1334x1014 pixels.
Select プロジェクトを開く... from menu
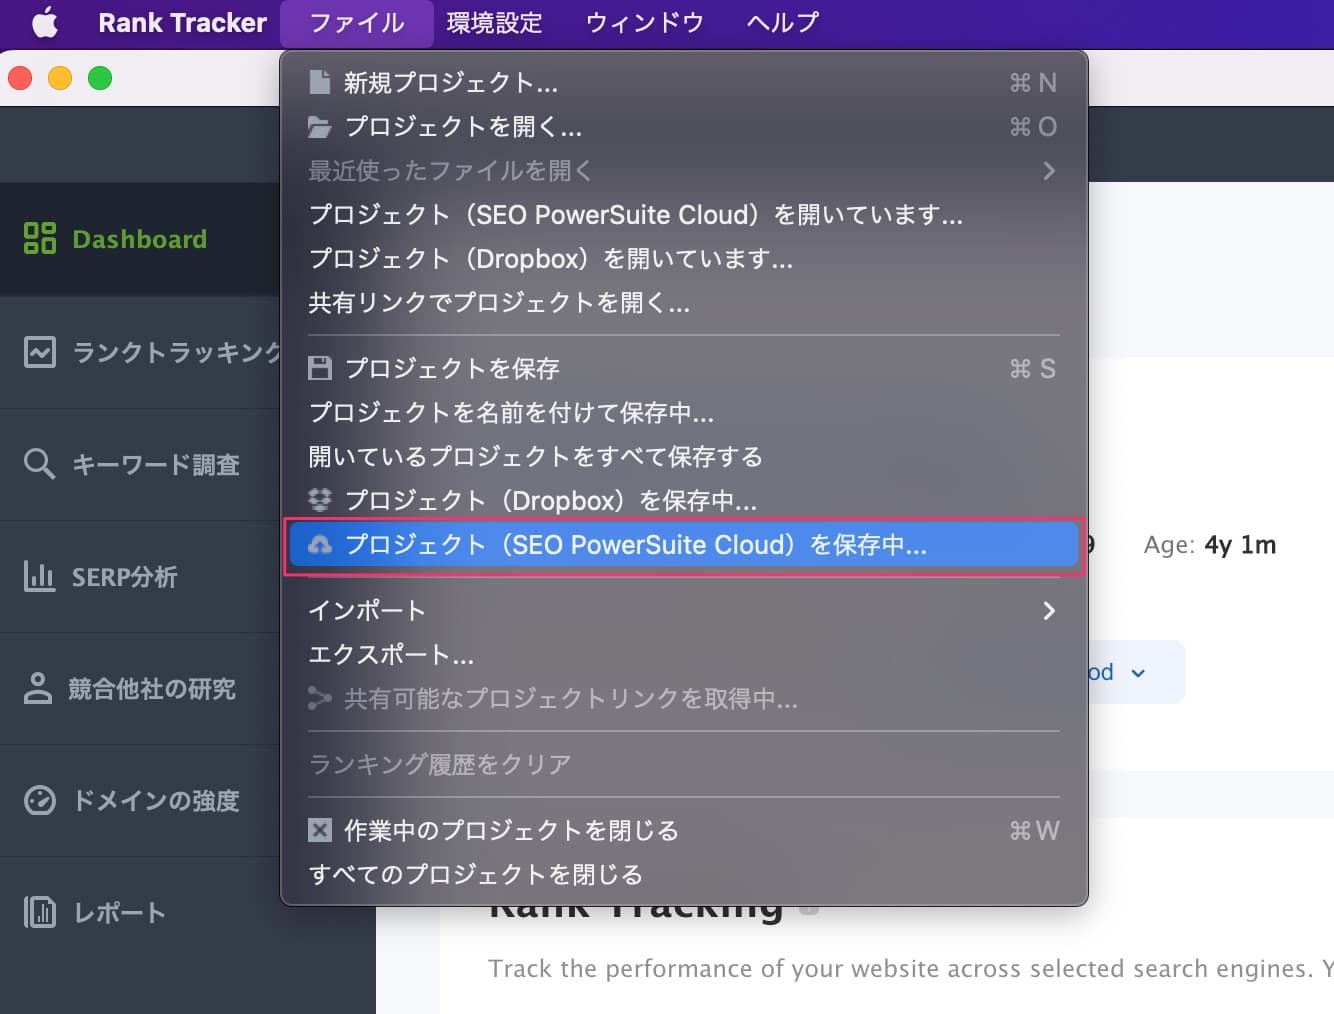[684, 126]
